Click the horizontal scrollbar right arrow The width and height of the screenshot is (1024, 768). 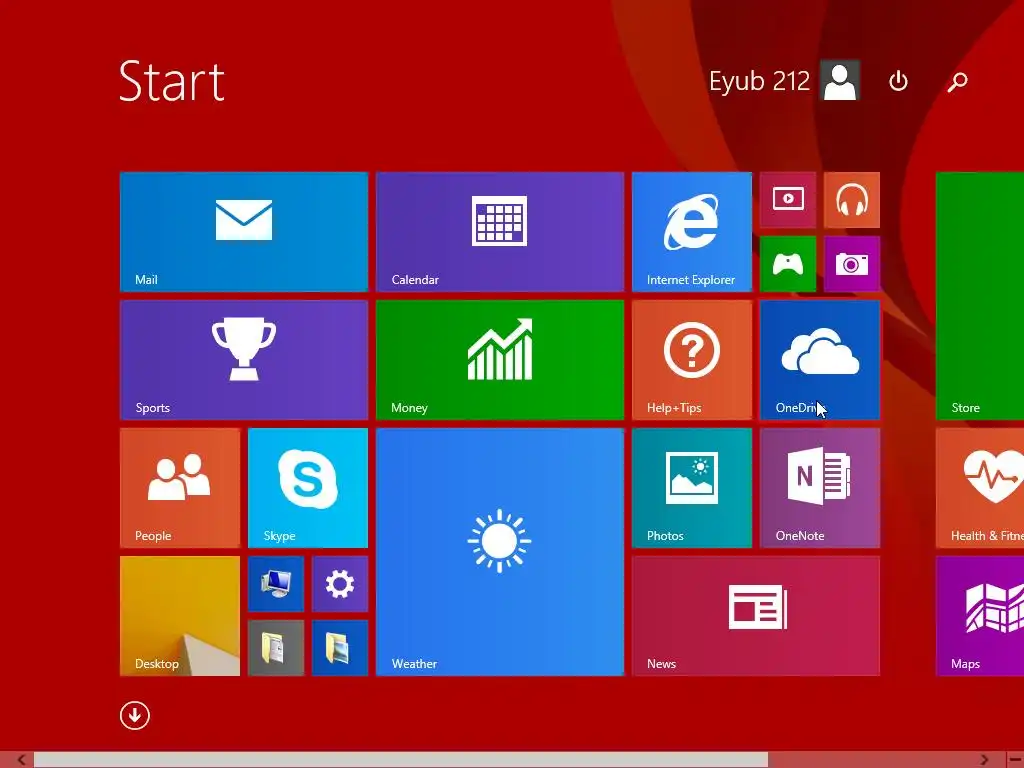(x=984, y=760)
